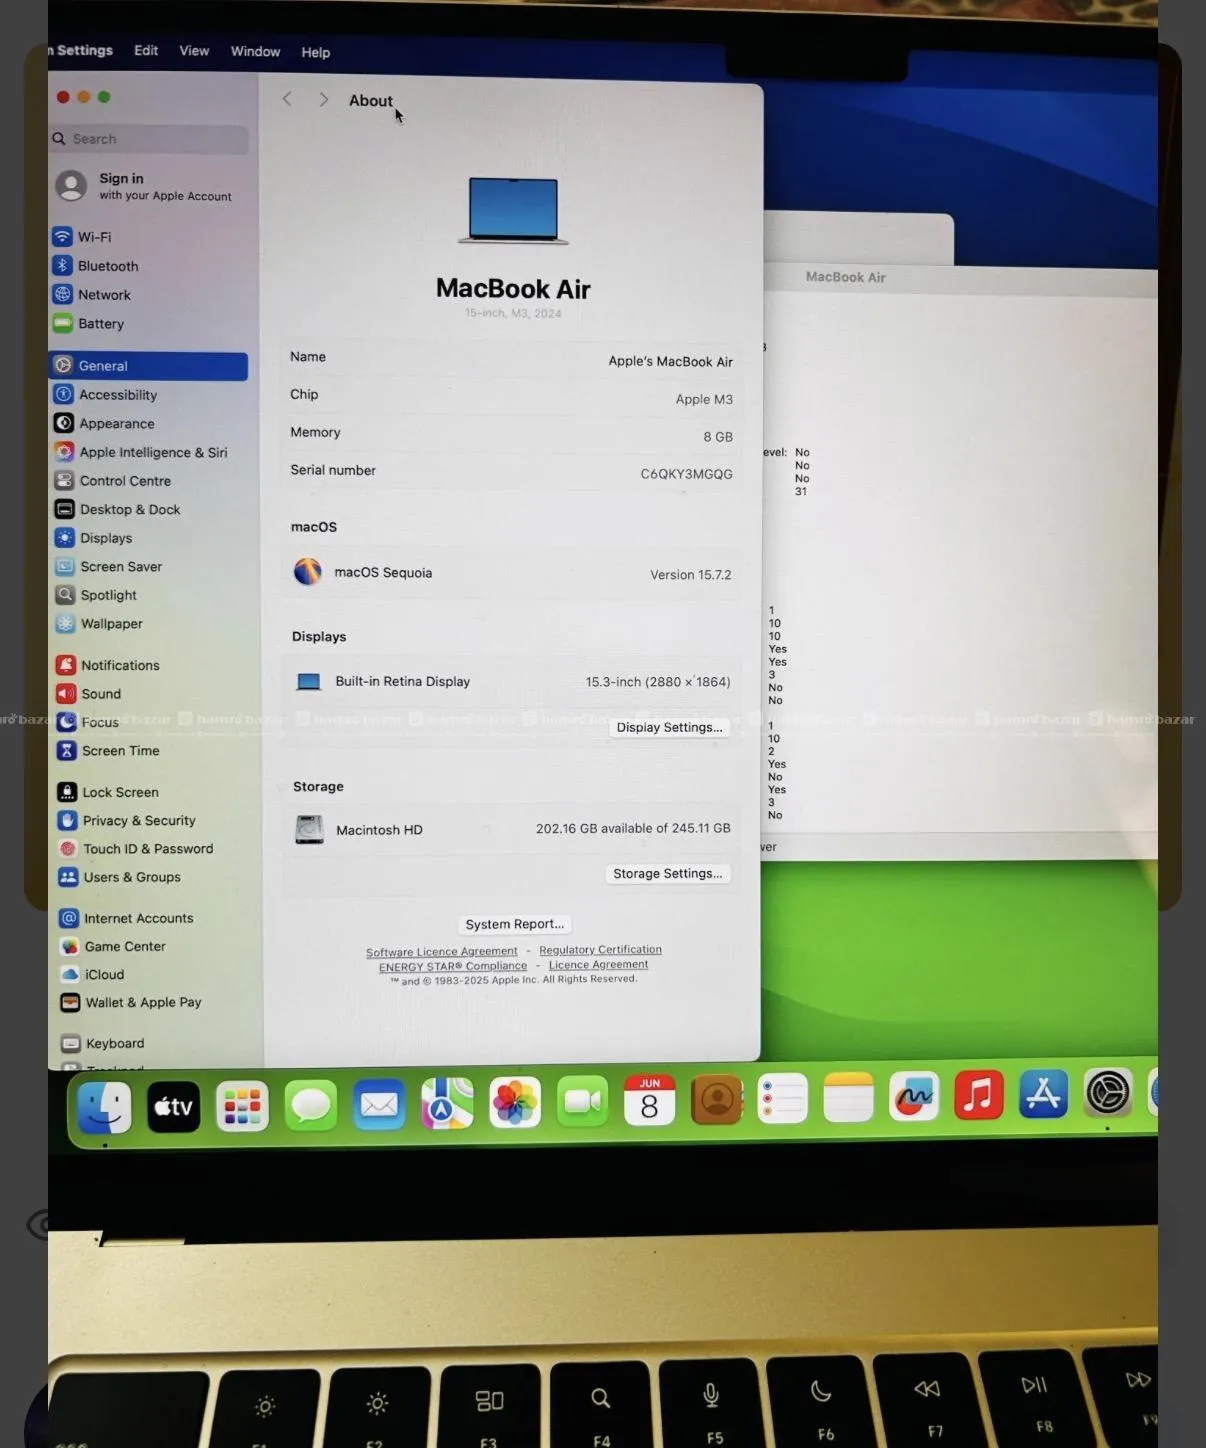
Task: Launch FaceTime from the Dock
Action: (582, 1102)
